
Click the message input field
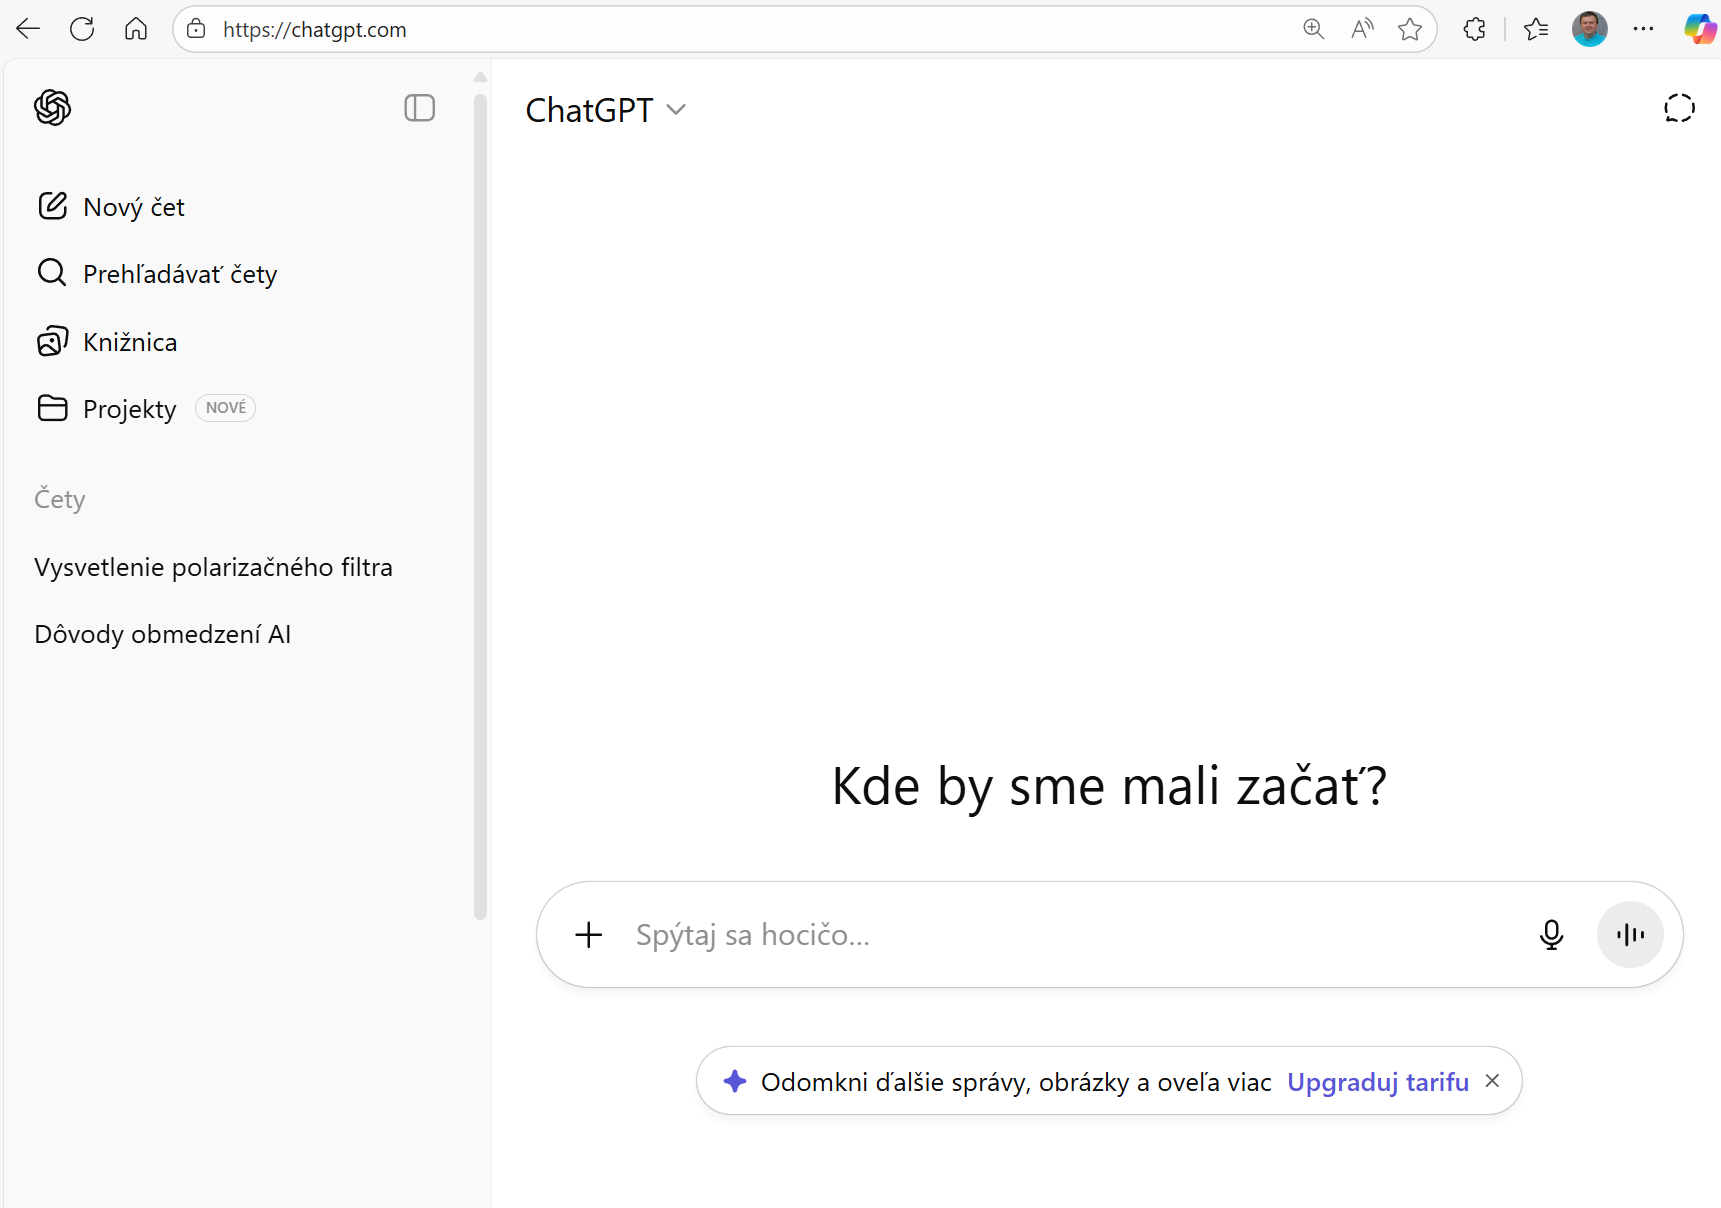[x=1070, y=935]
